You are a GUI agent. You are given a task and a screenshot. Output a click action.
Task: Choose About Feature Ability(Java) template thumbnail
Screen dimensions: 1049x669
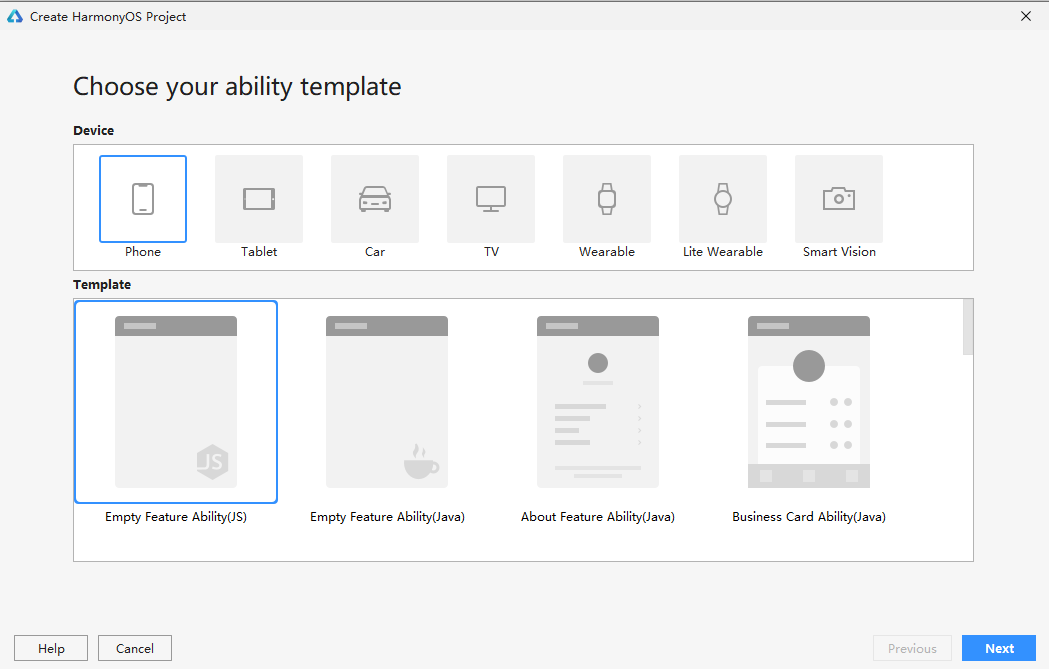coord(598,402)
